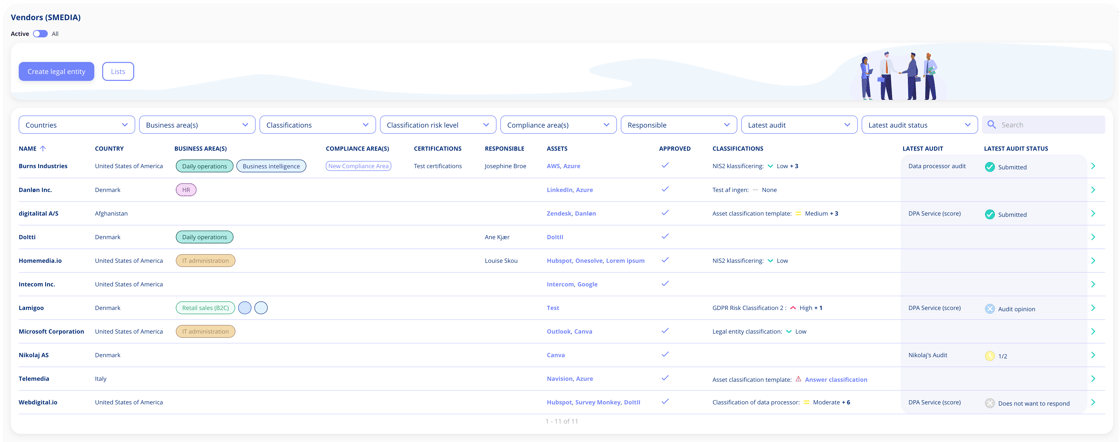The height and width of the screenshot is (442, 1120).
Task: Open the Outlook, Canva assets link
Action: pos(569,331)
